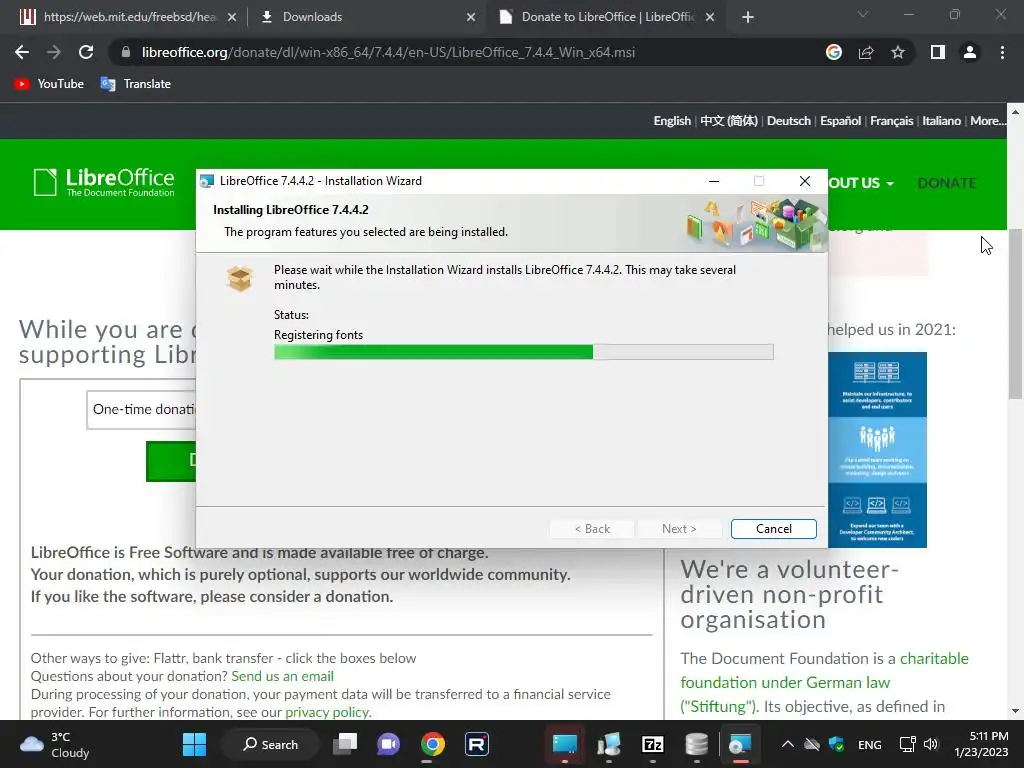Switch site language to Español
1024x768 pixels.
(x=840, y=121)
